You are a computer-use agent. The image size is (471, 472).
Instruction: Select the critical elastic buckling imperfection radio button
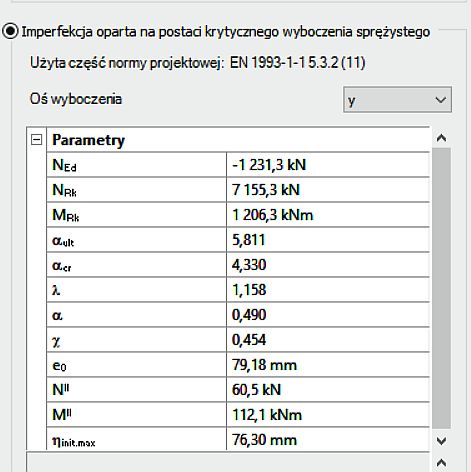coord(10,32)
